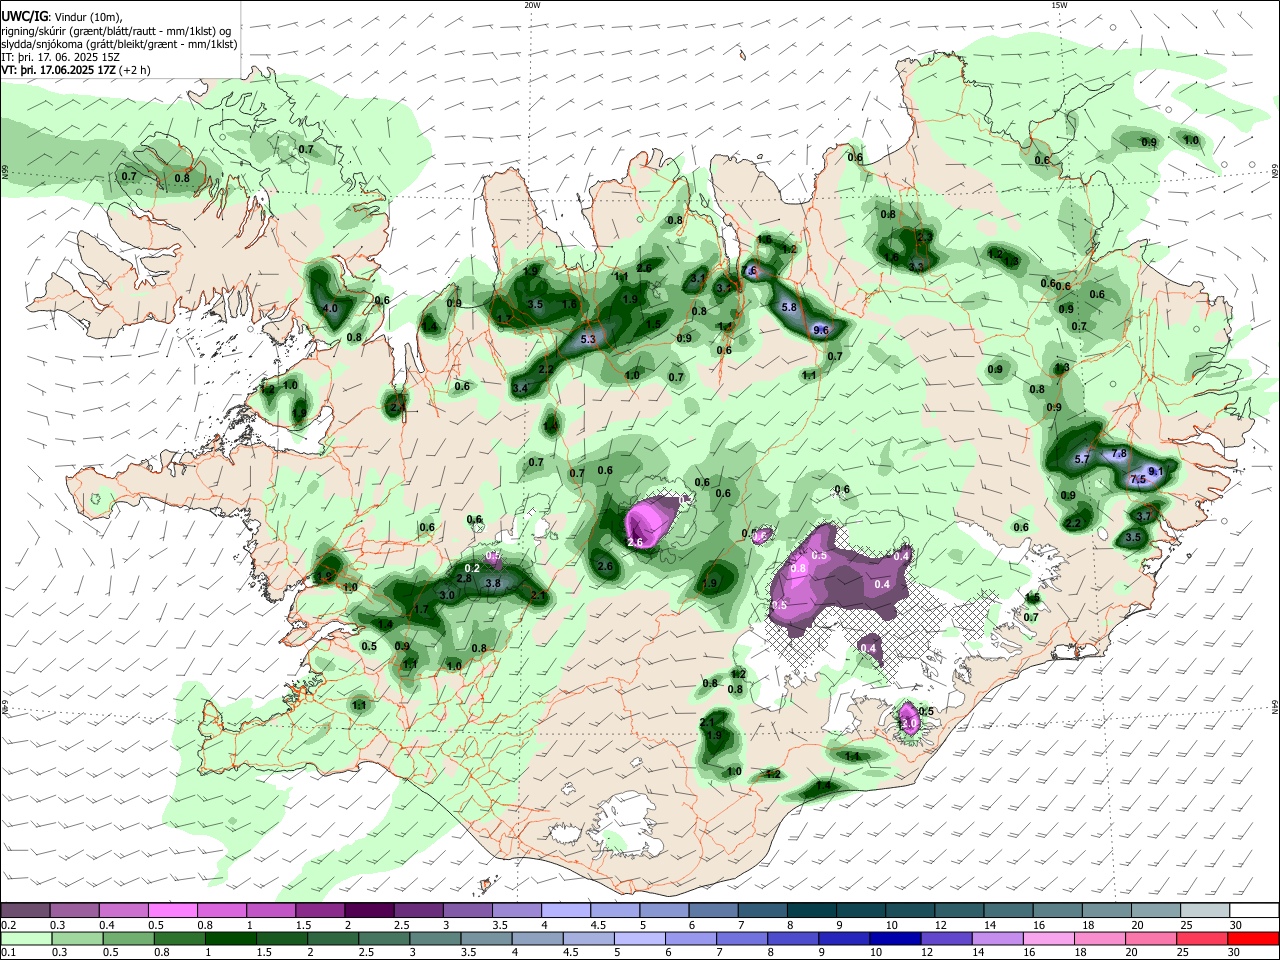Click the 'VT: þri. 17.06.2025 17Z (+2 h)' line
Screen dimensions: 1280x960
coord(76,70)
